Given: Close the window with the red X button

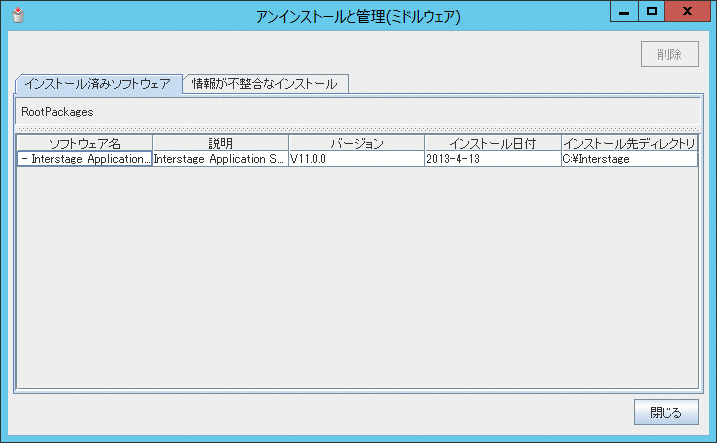Looking at the screenshot, I should click(687, 11).
